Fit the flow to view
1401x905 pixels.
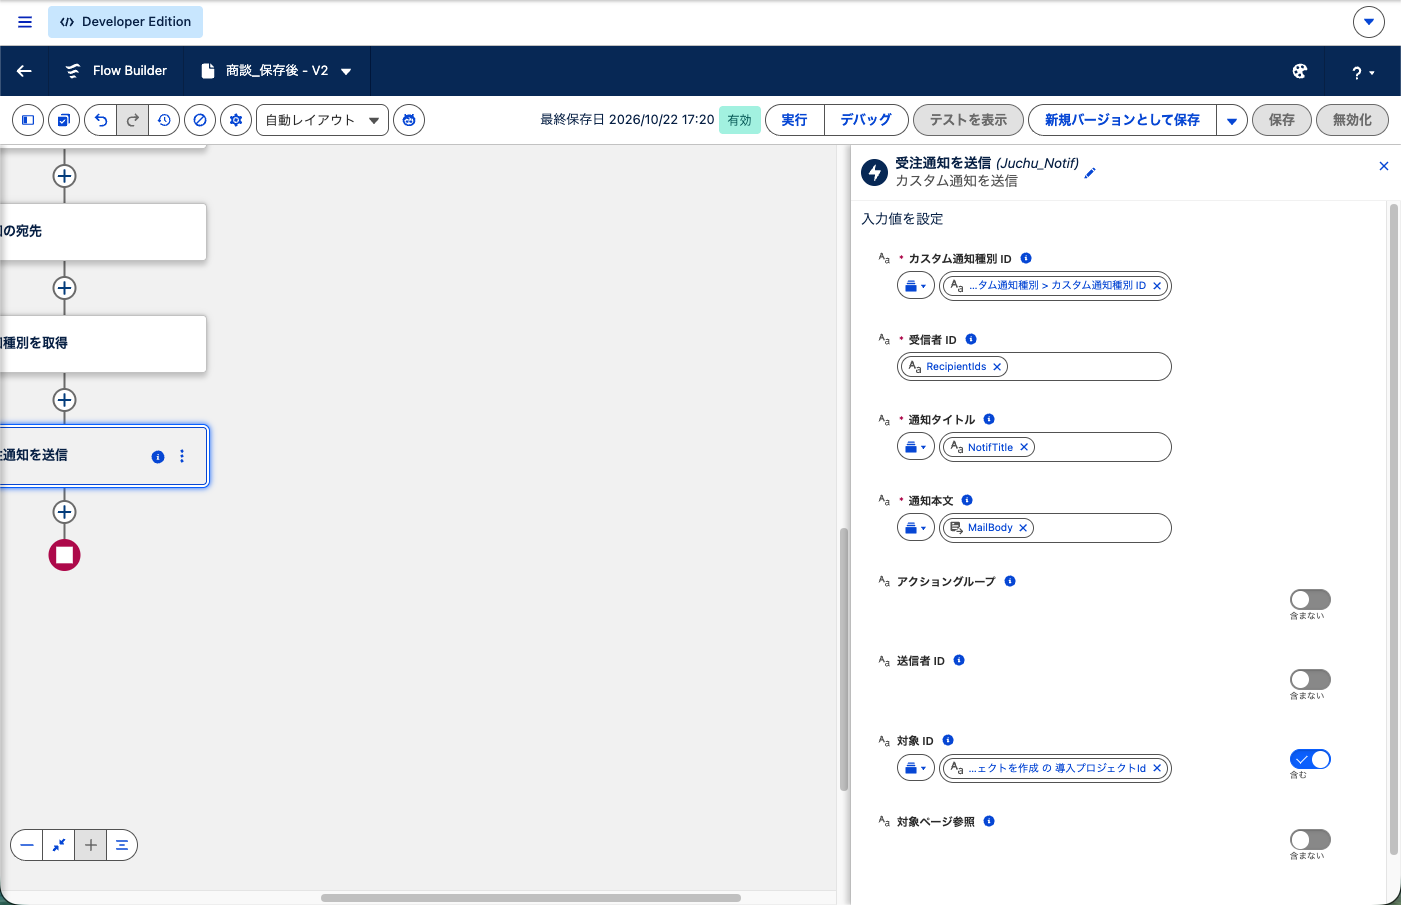tap(59, 845)
